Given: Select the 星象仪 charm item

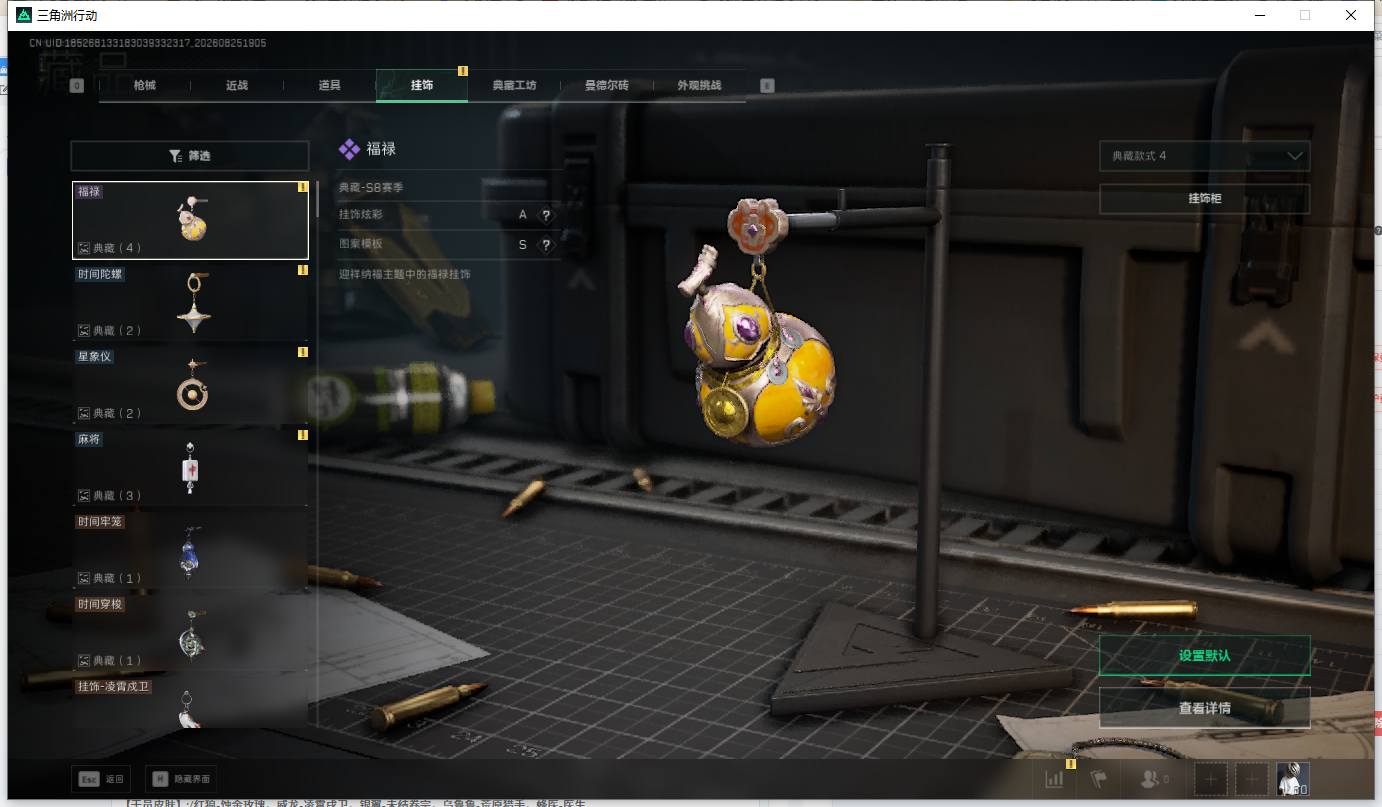Looking at the screenshot, I should pyautogui.click(x=191, y=384).
